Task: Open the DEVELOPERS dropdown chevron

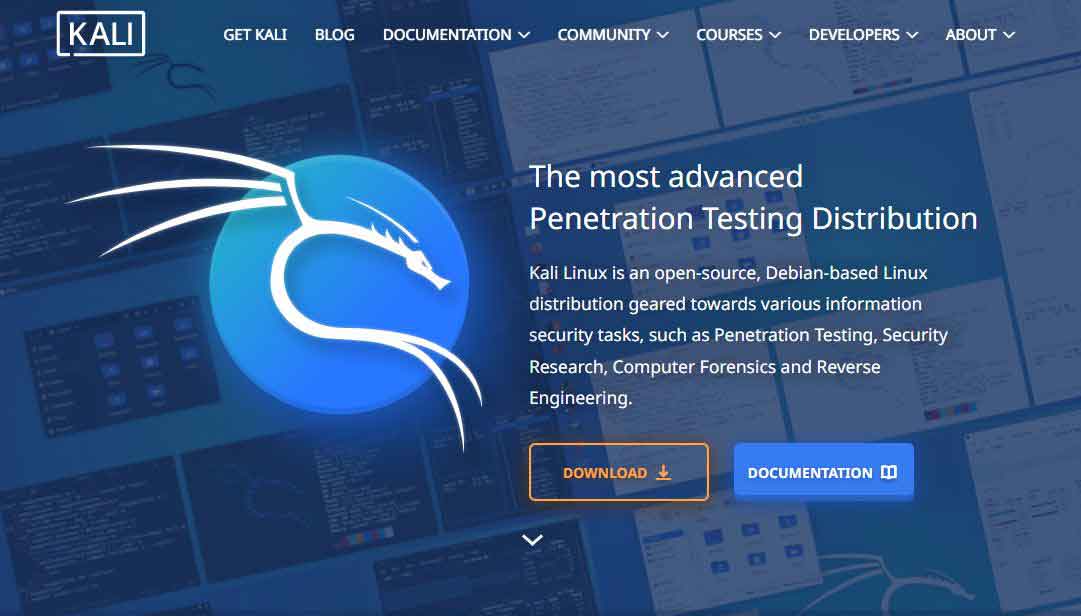Action: pos(912,35)
